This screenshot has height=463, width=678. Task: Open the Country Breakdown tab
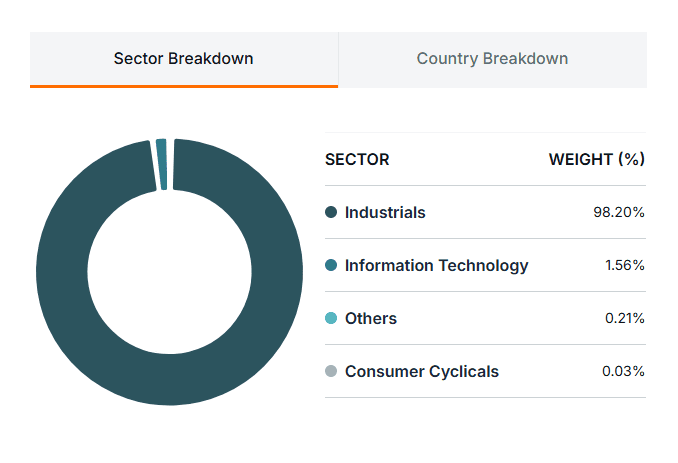point(493,59)
